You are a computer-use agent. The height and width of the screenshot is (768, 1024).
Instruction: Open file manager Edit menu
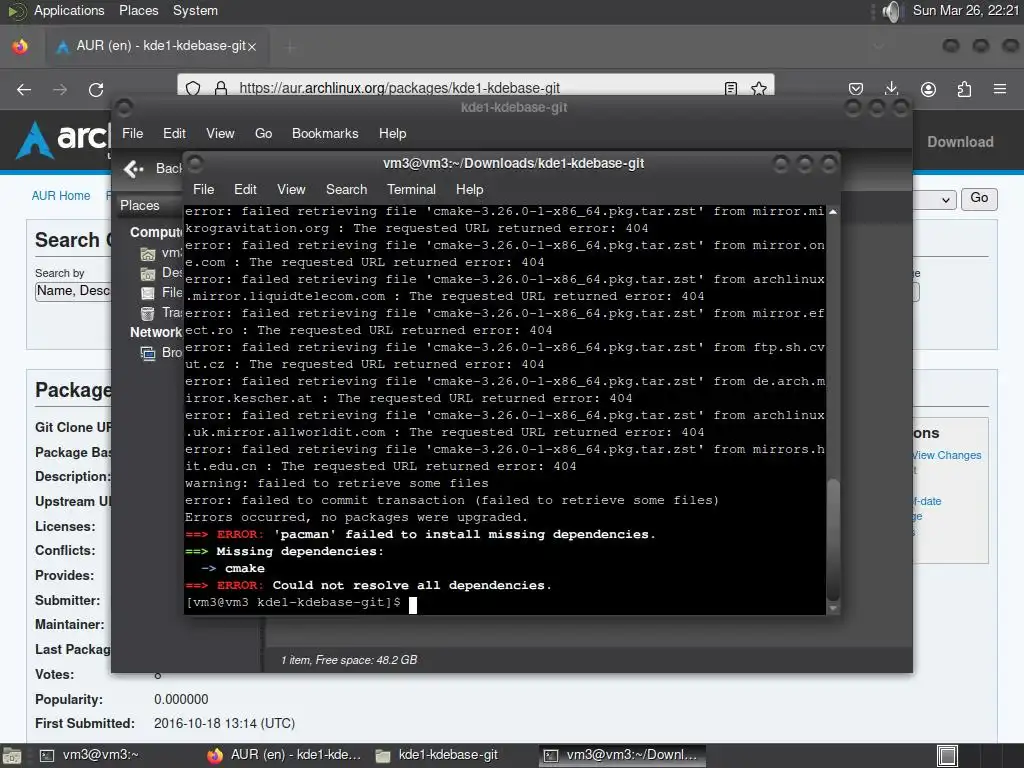[174, 133]
